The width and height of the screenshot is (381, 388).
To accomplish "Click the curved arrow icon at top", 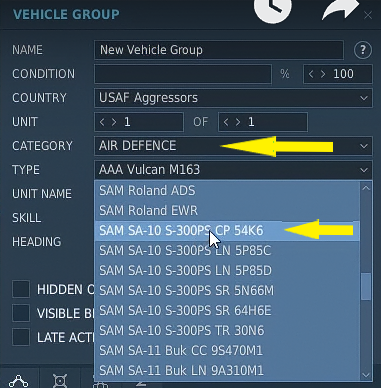I will coord(341,9).
